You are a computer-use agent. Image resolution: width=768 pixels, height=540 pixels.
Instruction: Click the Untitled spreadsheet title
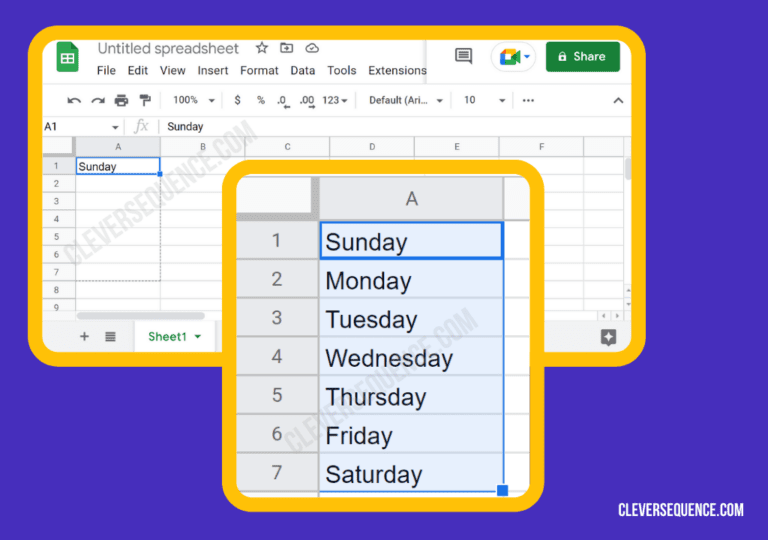(168, 49)
